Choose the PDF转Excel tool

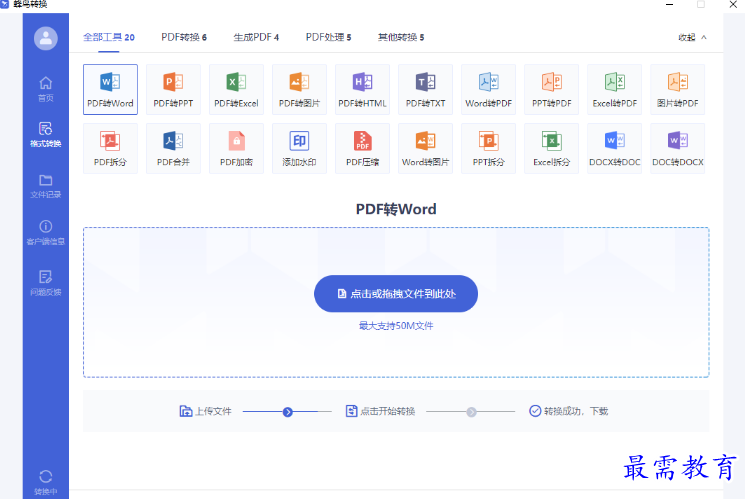click(x=236, y=89)
